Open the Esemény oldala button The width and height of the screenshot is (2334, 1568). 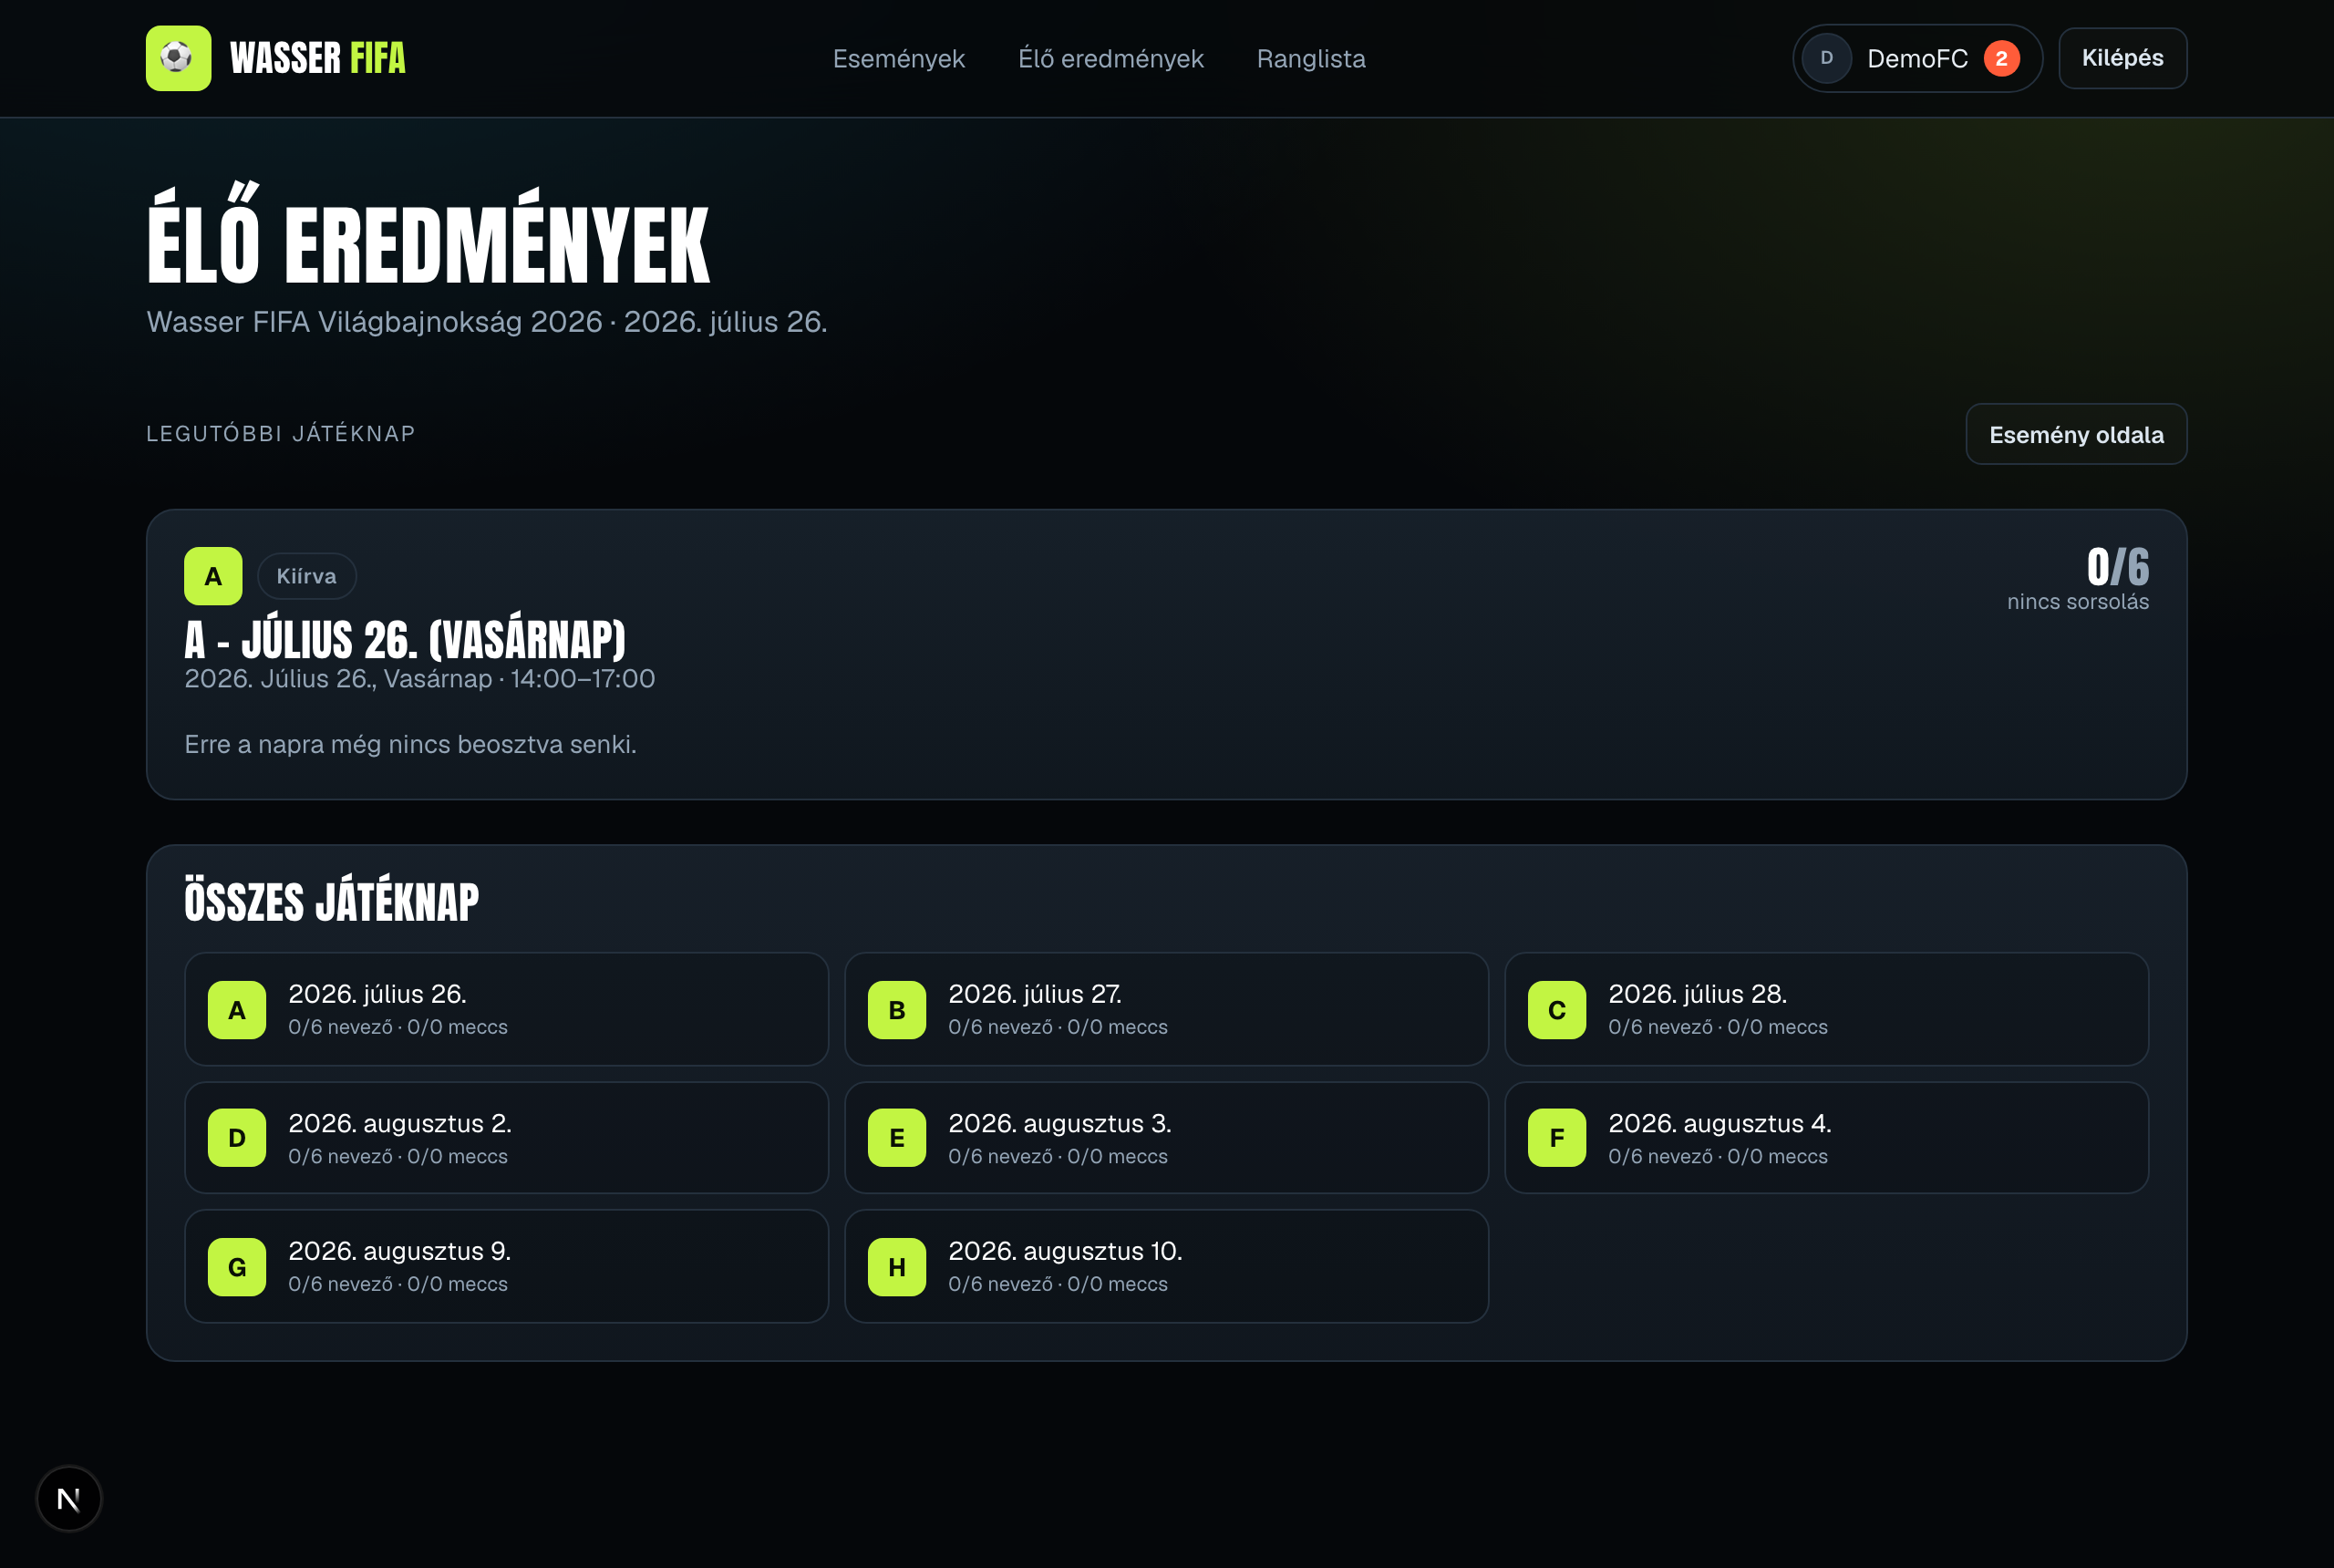[2076, 434]
